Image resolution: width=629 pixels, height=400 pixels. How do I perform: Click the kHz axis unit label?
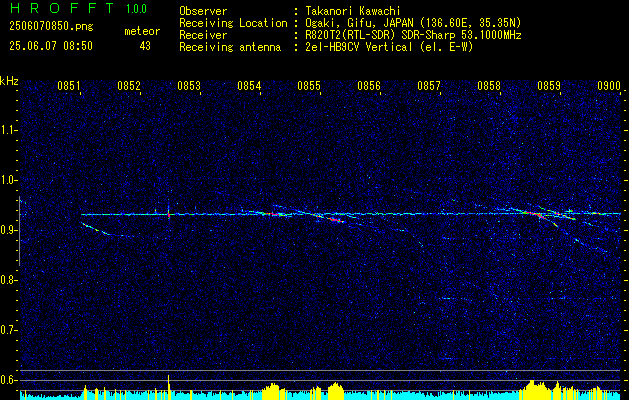click(x=9, y=81)
